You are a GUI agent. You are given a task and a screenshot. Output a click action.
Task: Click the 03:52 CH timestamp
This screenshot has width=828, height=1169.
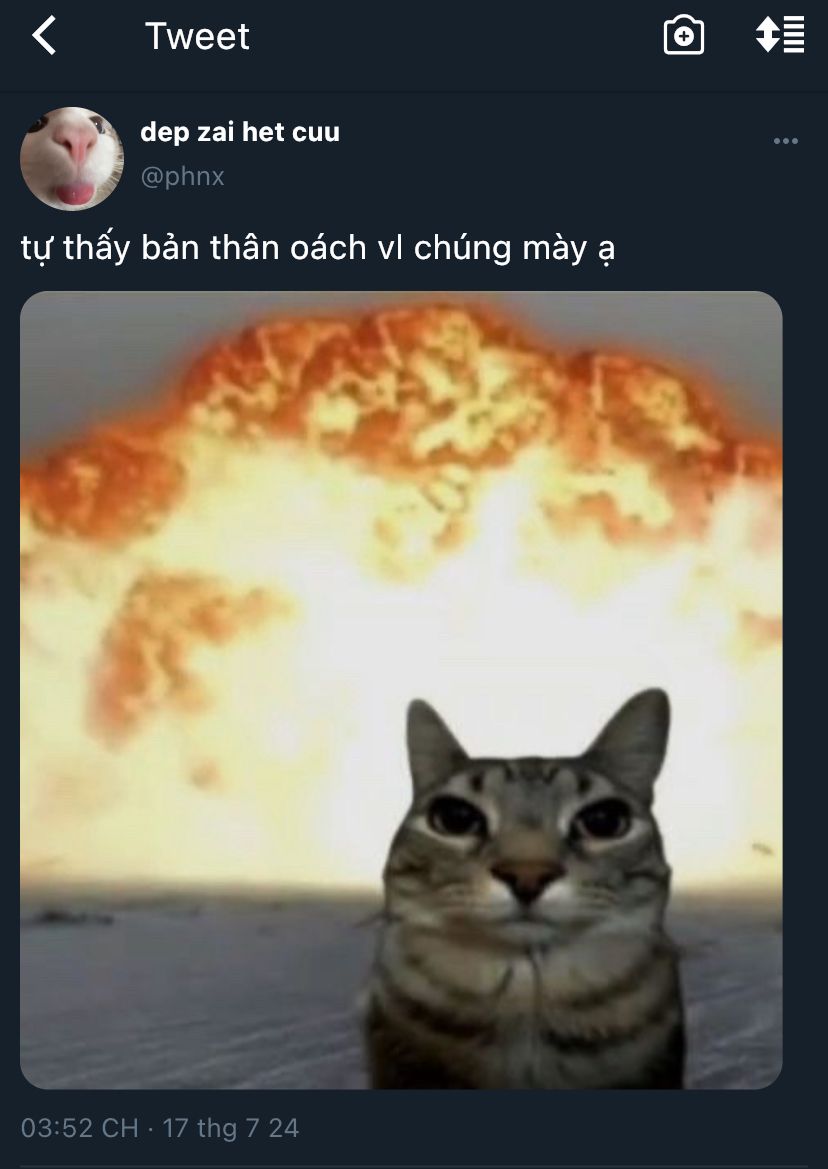click(x=80, y=1128)
